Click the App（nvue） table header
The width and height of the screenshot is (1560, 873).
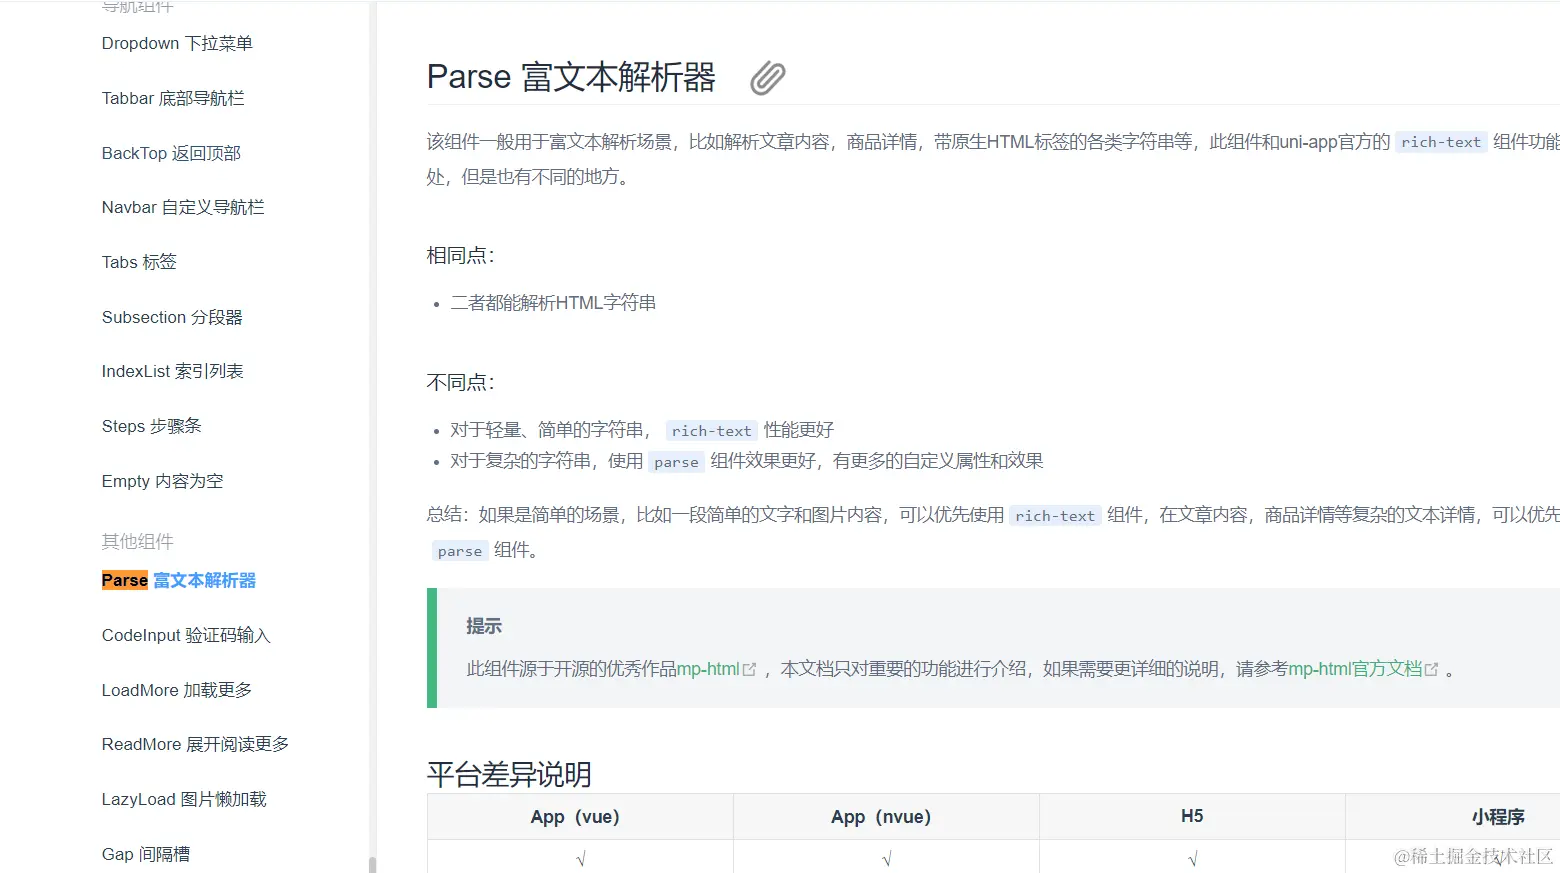(886, 817)
